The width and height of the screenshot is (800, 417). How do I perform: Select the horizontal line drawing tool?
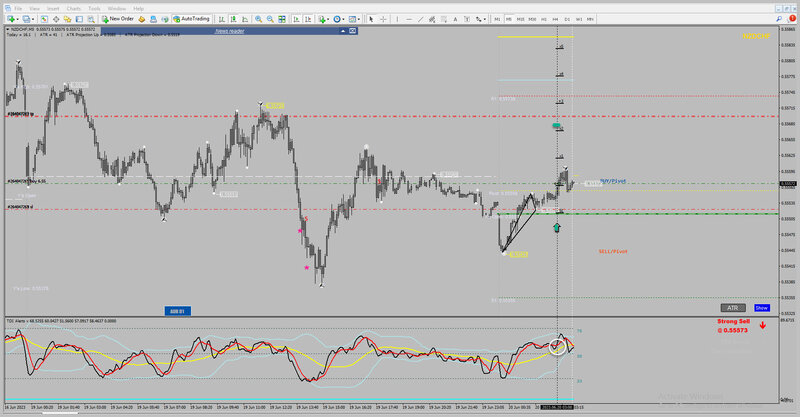coord(409,19)
